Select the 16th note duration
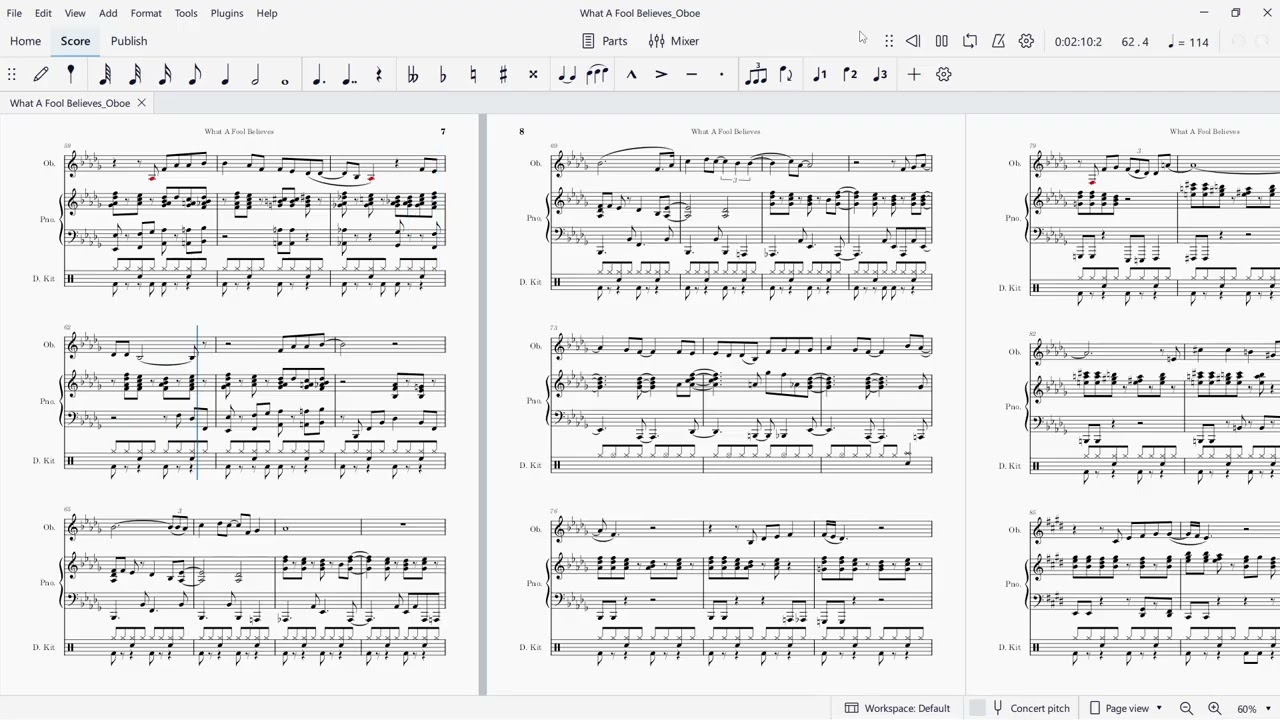 tap(165, 74)
